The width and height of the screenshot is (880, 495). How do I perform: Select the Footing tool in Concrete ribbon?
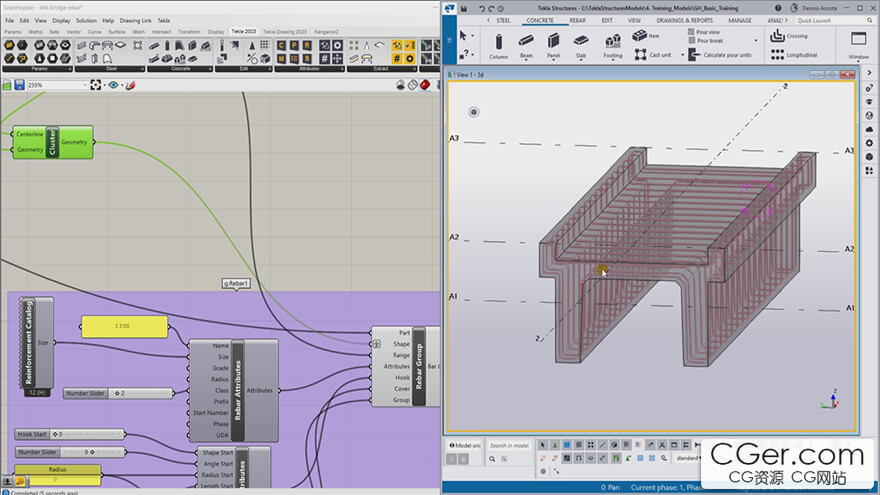(613, 45)
